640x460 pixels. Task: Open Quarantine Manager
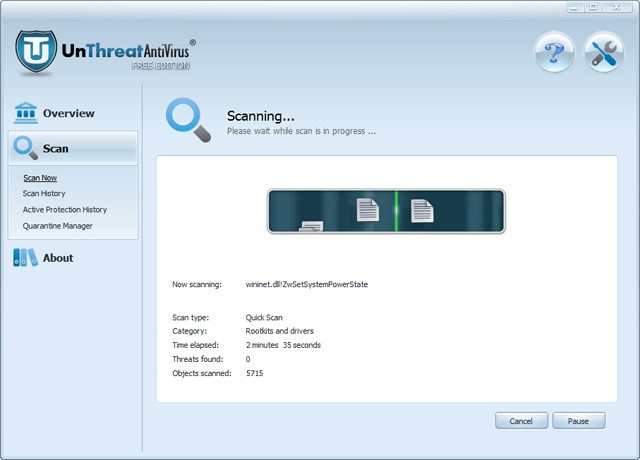[x=58, y=226]
